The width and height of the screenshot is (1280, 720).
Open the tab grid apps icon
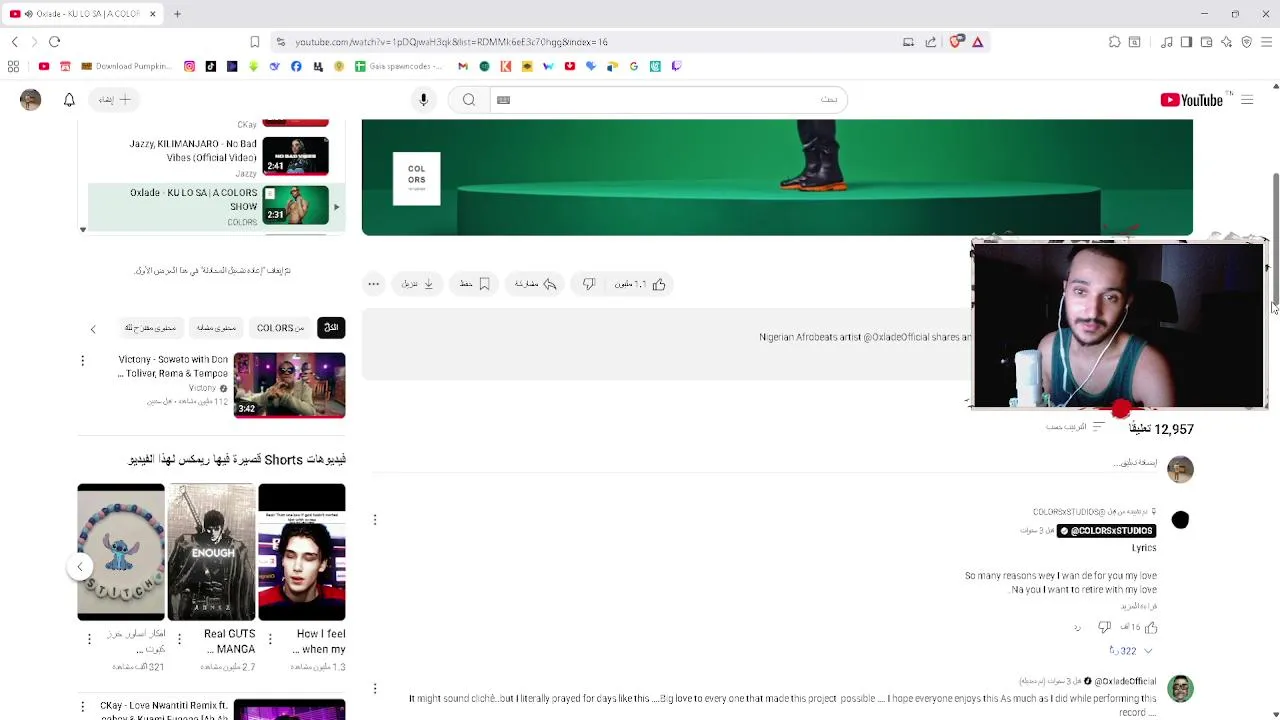click(x=13, y=66)
